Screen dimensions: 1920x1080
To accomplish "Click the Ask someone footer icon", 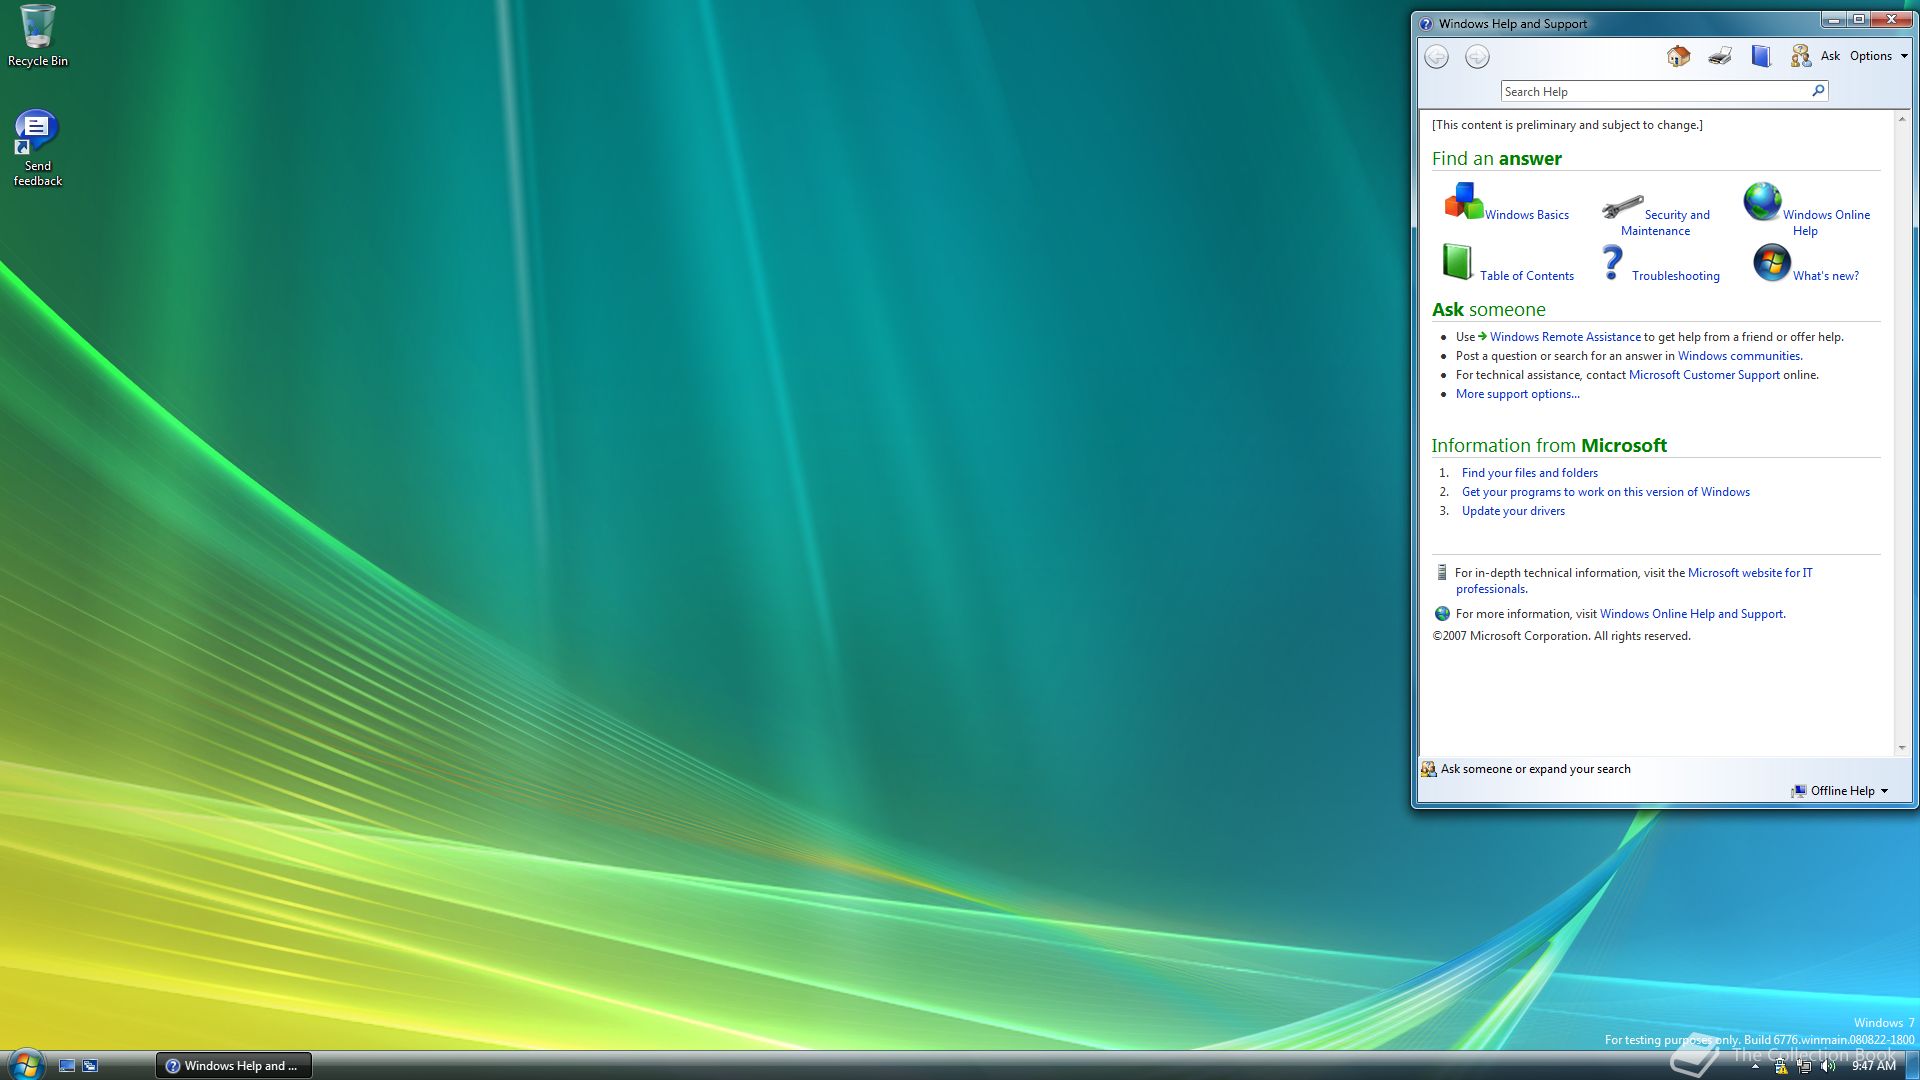I will [1429, 769].
